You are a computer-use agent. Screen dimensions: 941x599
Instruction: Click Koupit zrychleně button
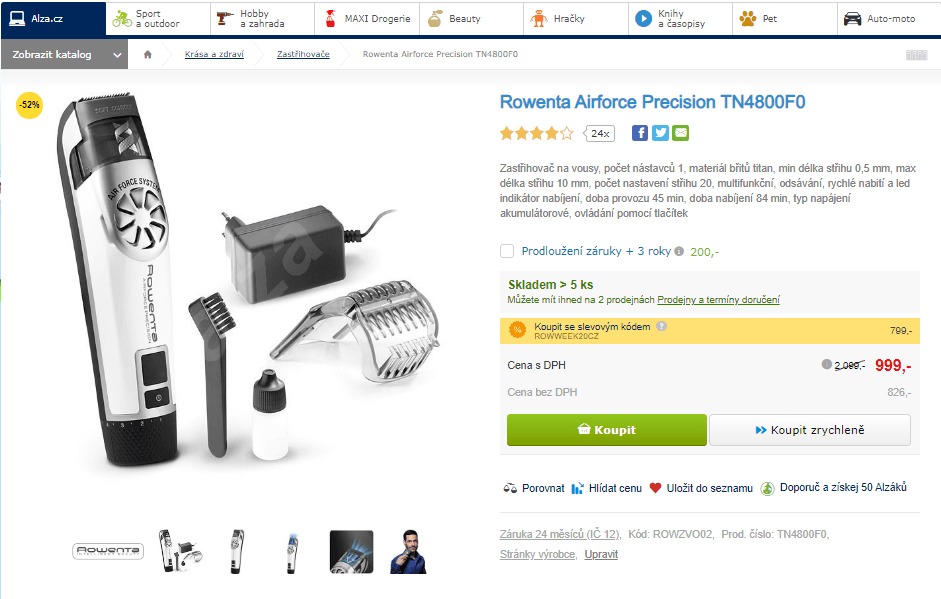810,430
